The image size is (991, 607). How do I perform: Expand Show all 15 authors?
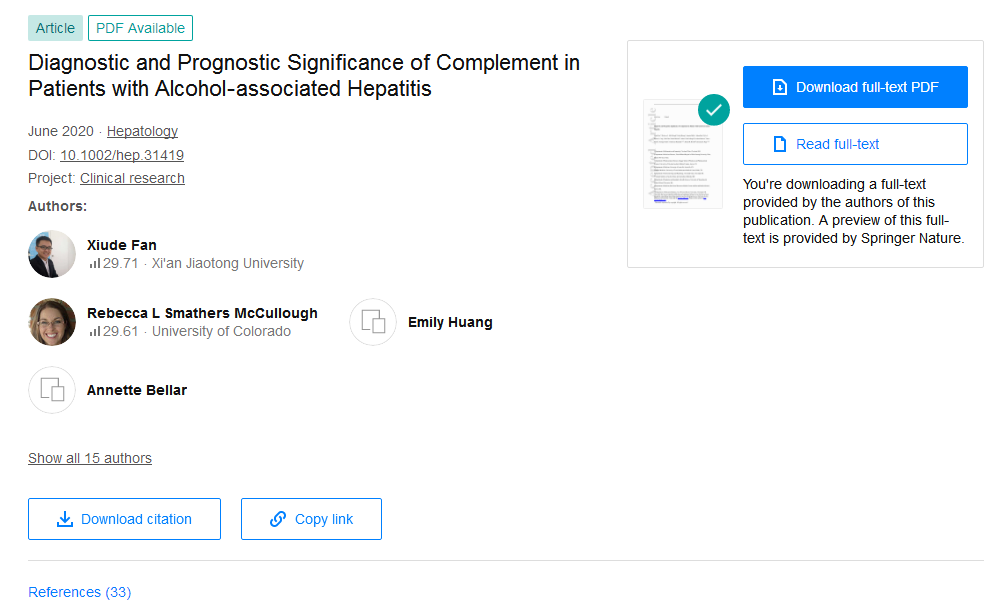(90, 458)
